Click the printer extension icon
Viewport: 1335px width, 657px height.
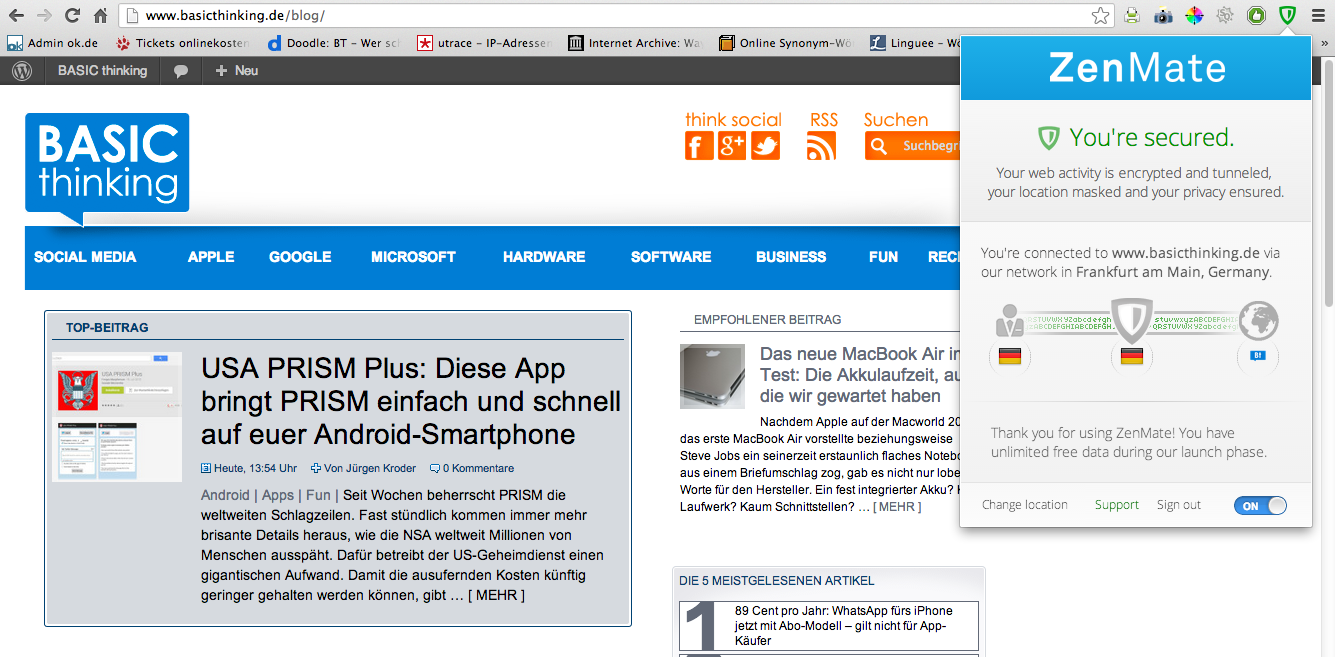(1131, 15)
